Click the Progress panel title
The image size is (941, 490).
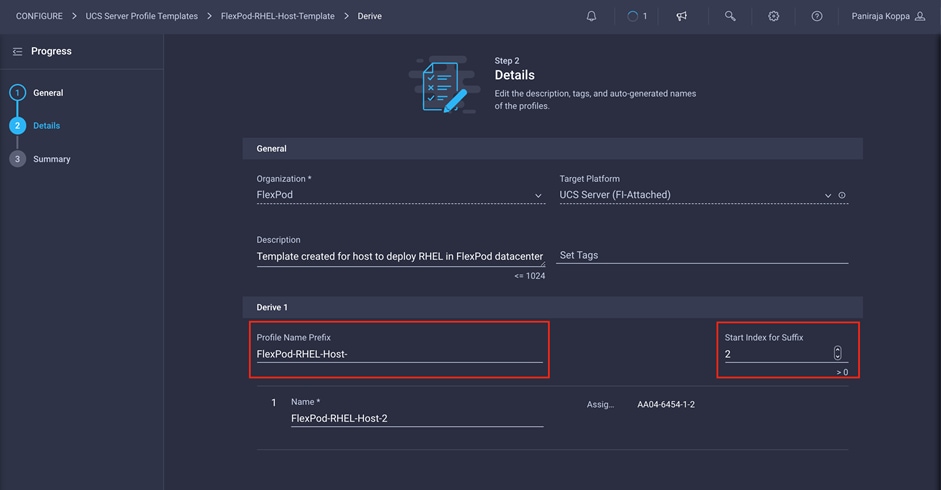click(51, 52)
